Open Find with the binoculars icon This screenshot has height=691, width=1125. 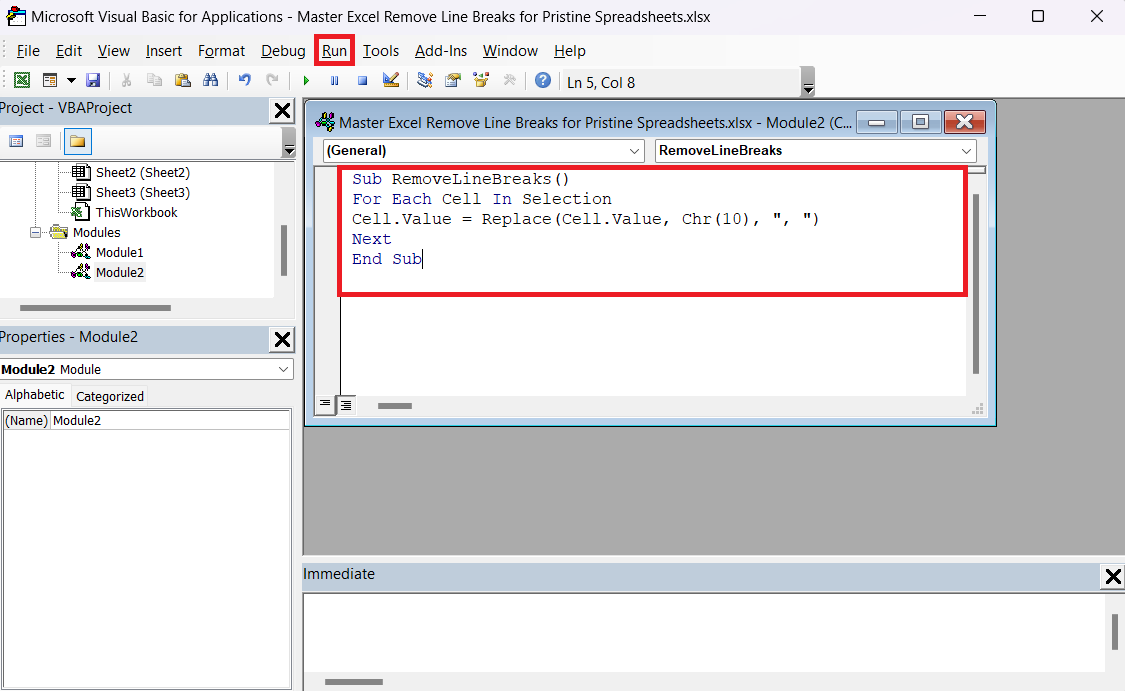[210, 80]
